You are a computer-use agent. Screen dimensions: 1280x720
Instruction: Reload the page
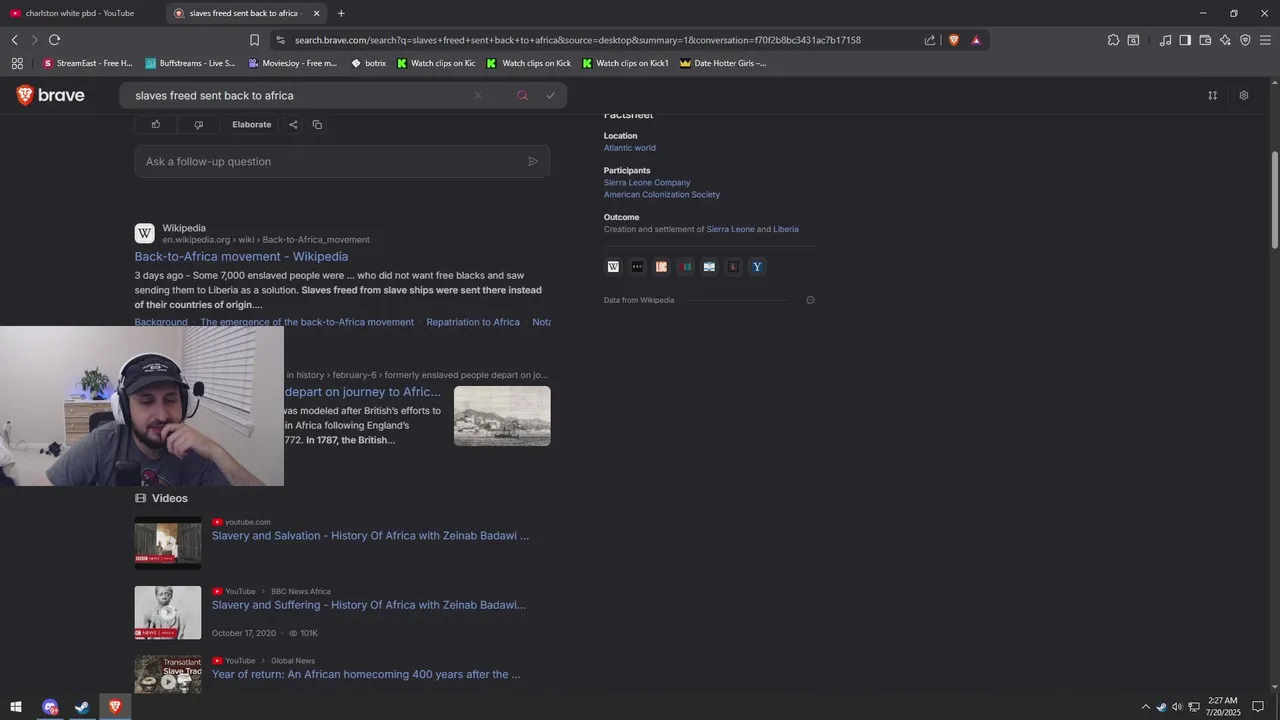(54, 40)
